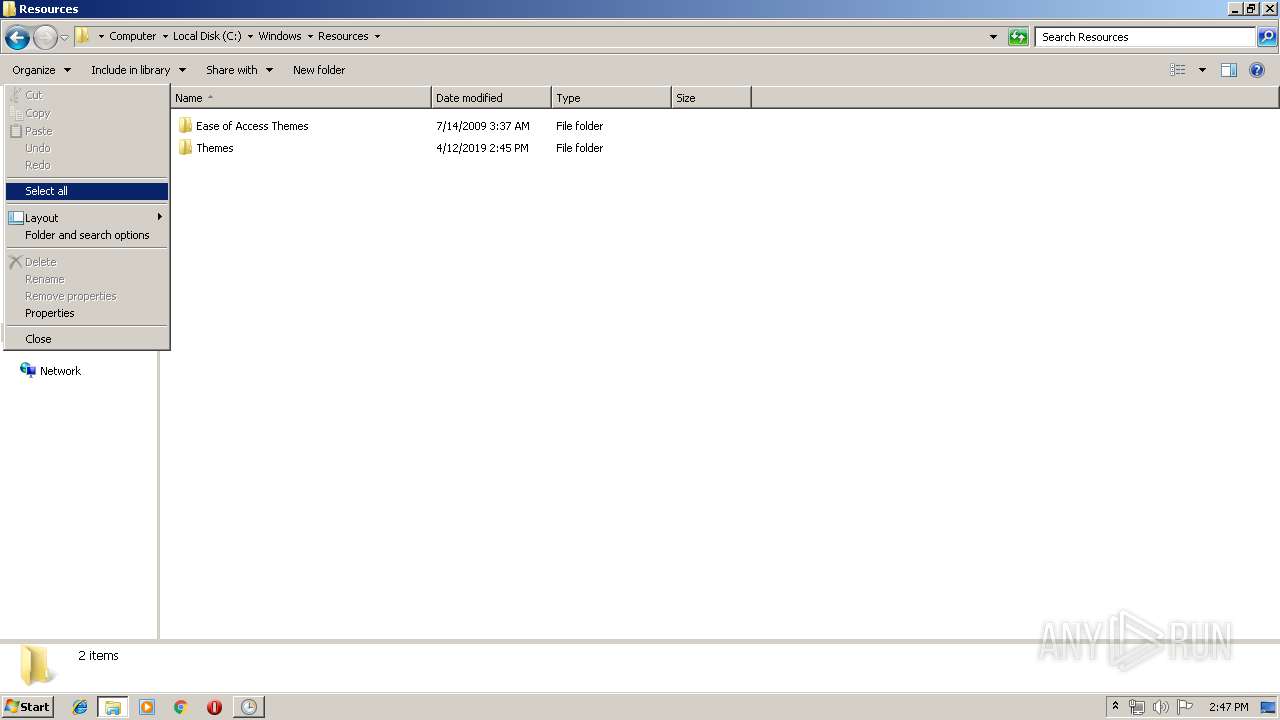Click the network tray icon
The height and width of the screenshot is (720, 1280).
(x=1137, y=707)
